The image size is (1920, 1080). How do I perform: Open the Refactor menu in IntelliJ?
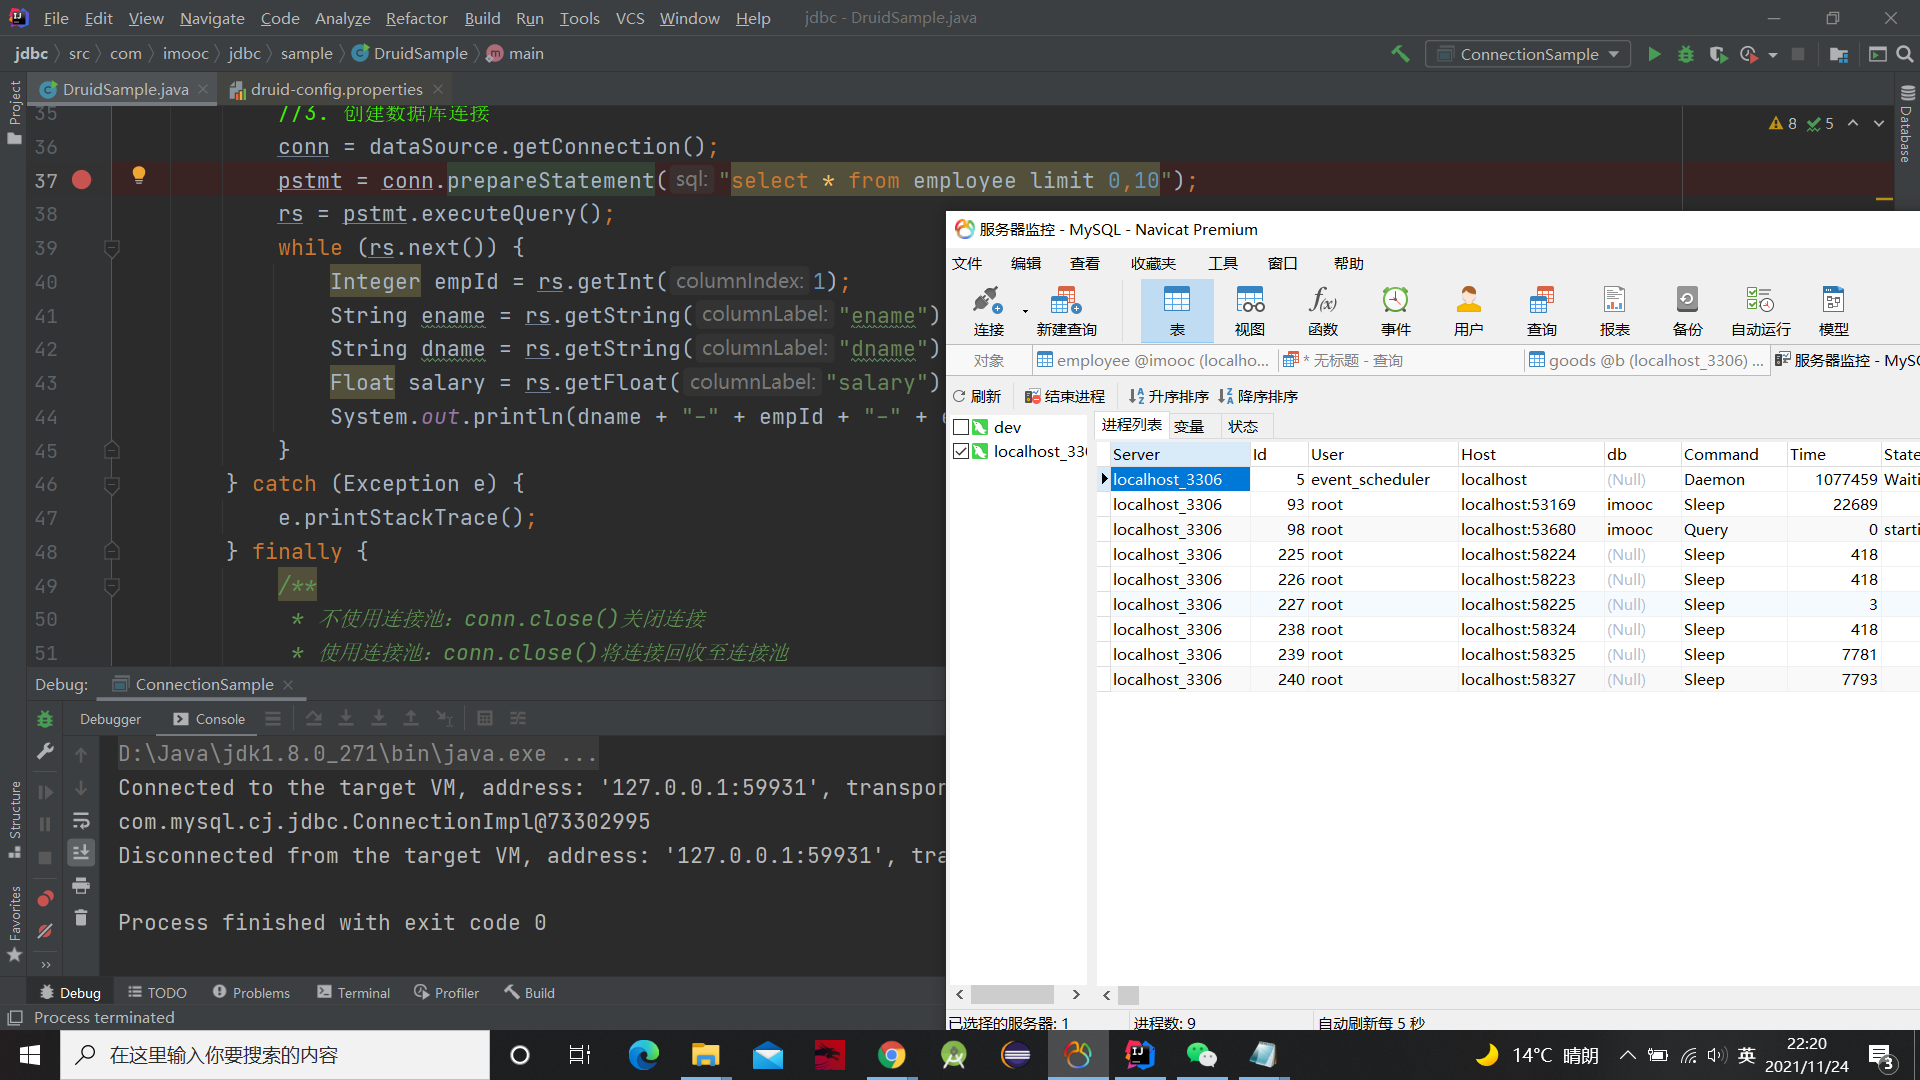[416, 18]
